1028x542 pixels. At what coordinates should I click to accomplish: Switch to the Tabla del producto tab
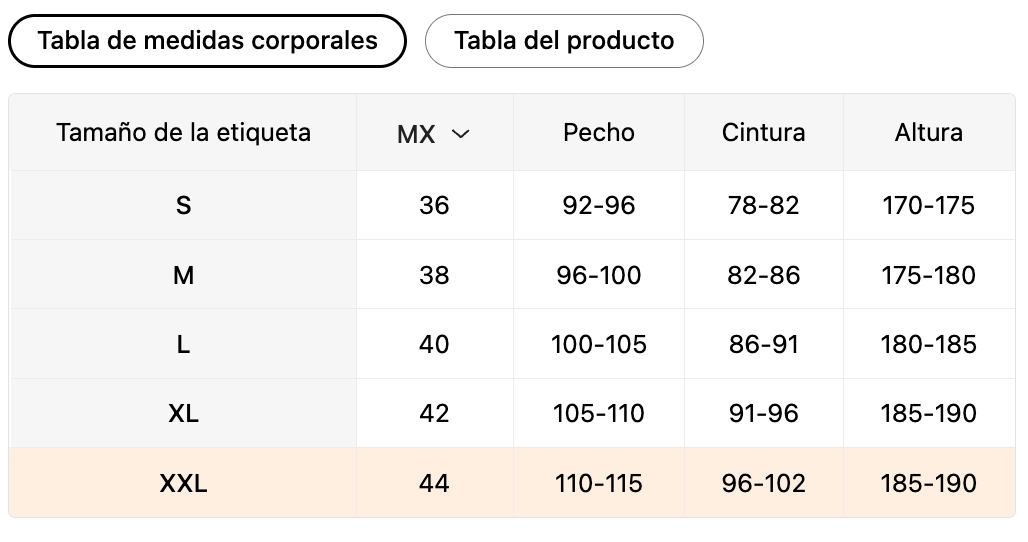[564, 41]
